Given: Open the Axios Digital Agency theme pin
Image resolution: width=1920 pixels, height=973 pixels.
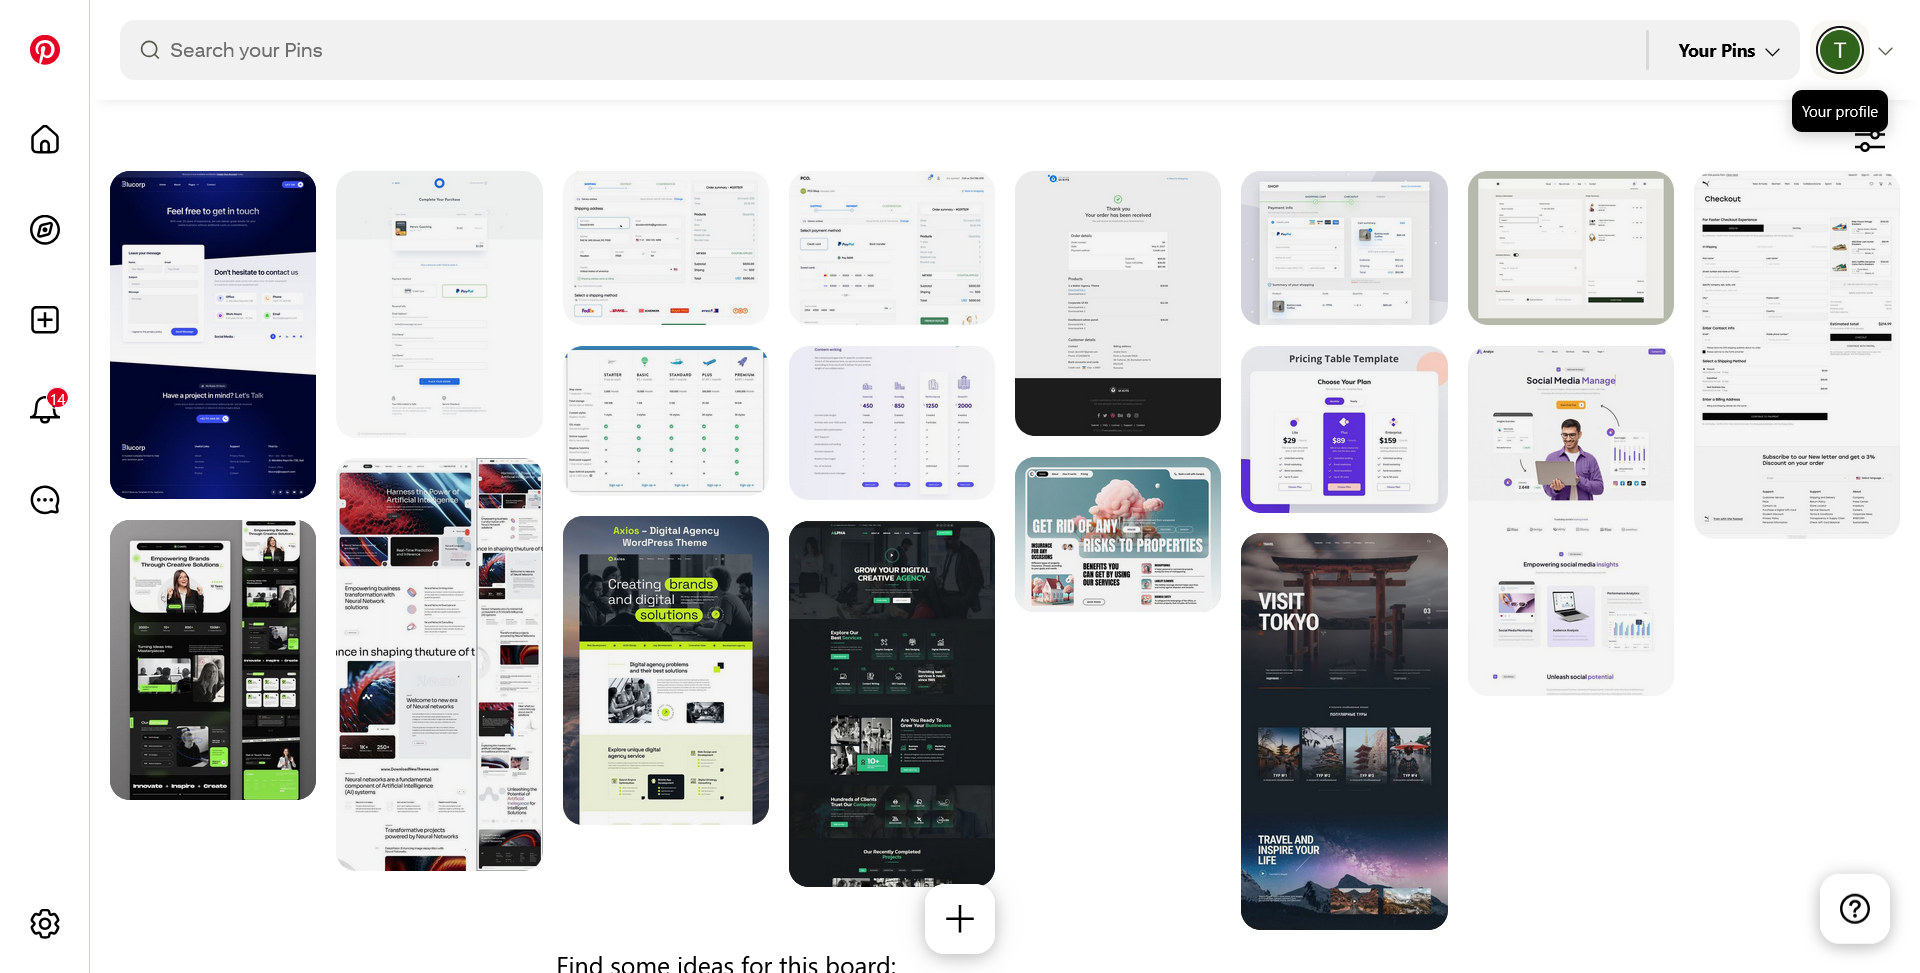Looking at the screenshot, I should pyautogui.click(x=665, y=670).
